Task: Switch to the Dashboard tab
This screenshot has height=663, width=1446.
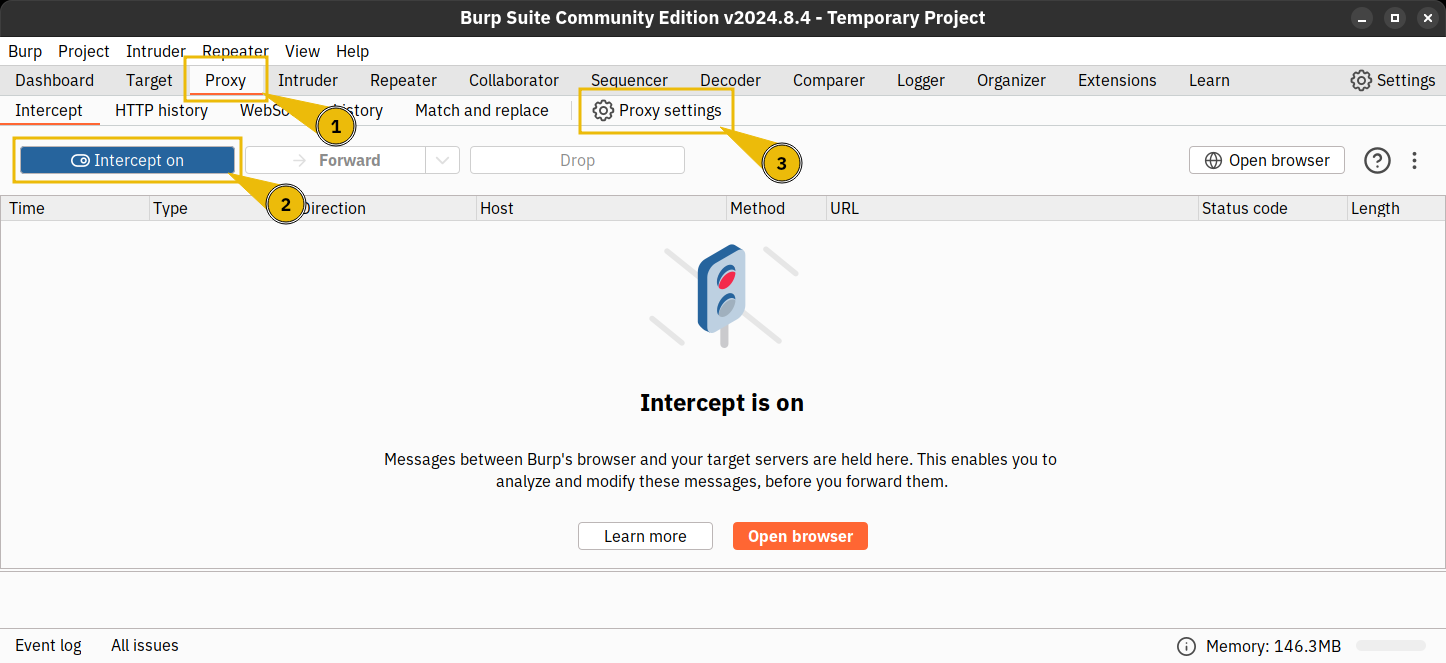Action: click(x=55, y=80)
